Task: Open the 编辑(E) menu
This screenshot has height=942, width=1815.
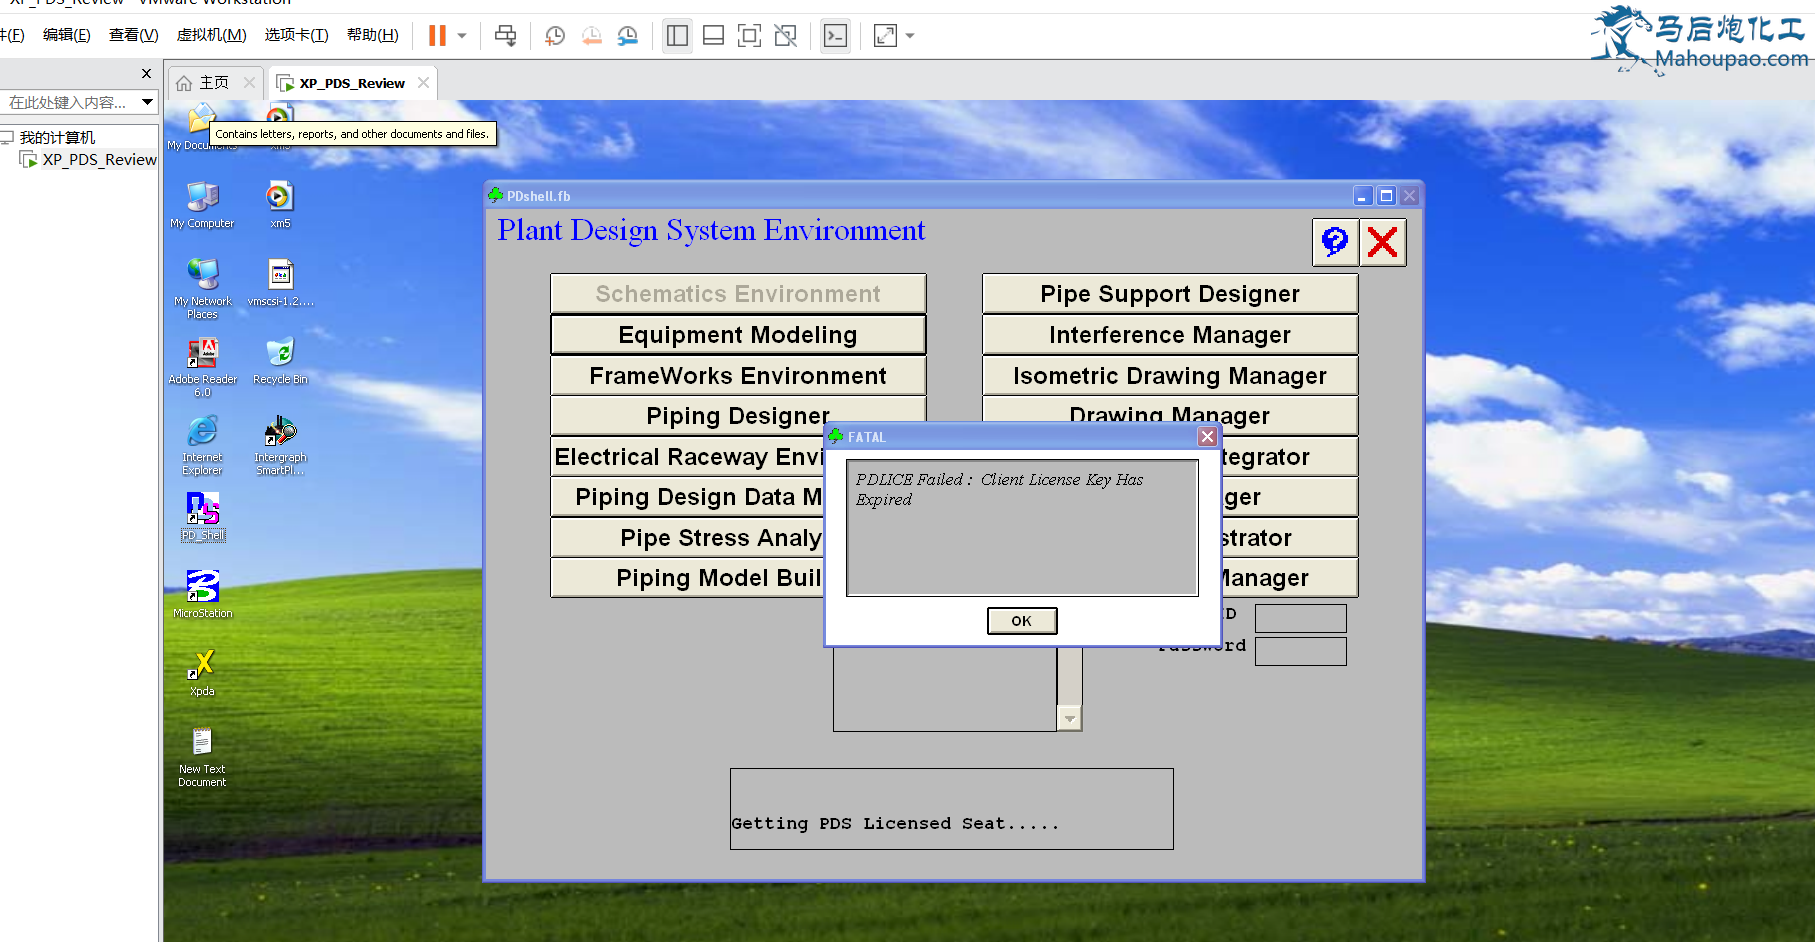Action: coord(66,35)
